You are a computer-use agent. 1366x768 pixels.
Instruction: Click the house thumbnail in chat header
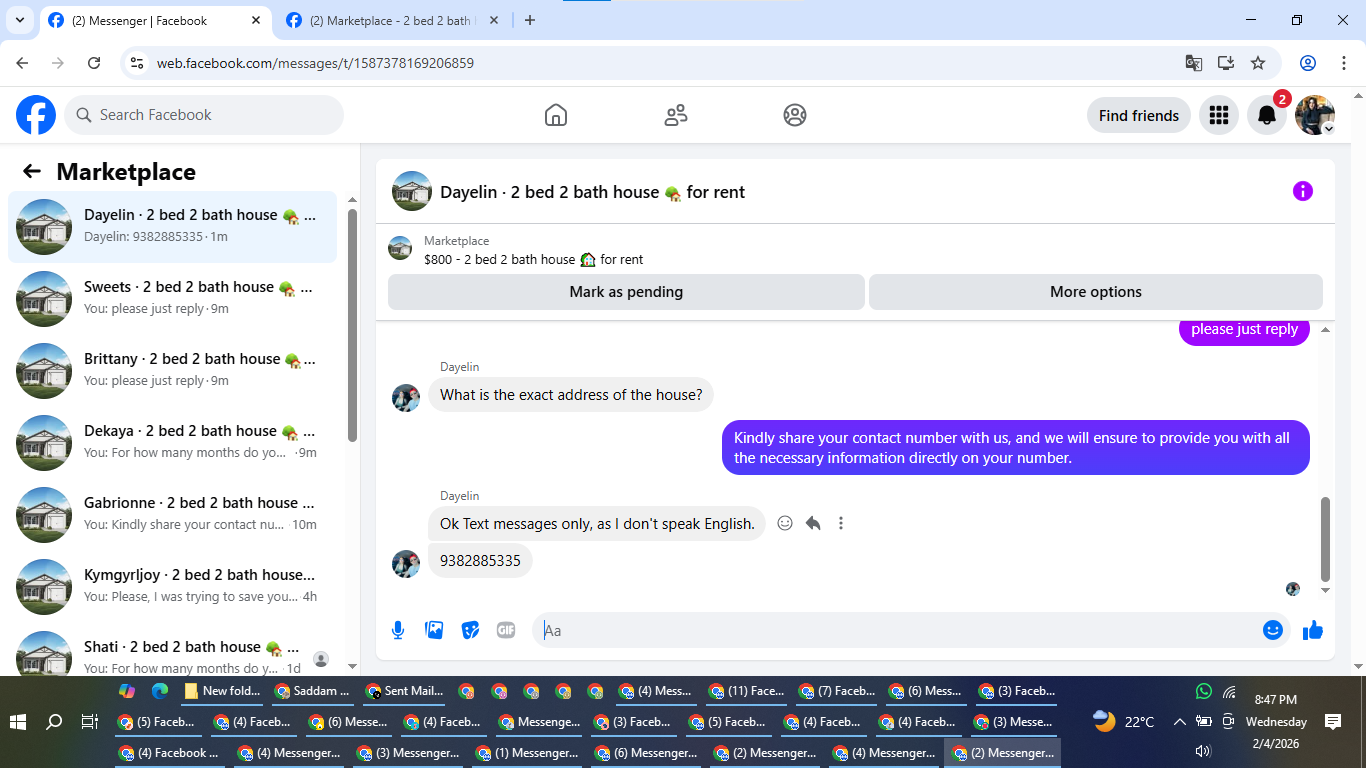coord(412,191)
